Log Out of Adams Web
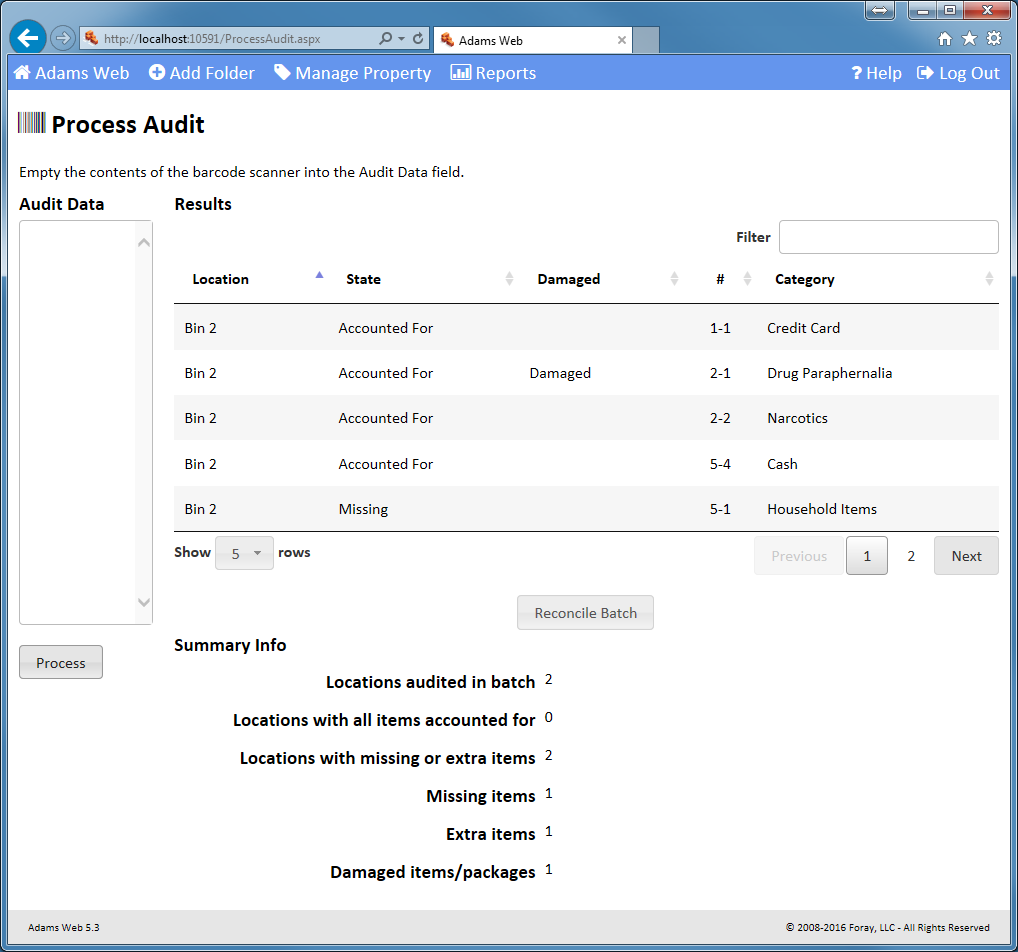Viewport: 1018px width, 952px height. pyautogui.click(x=958, y=73)
